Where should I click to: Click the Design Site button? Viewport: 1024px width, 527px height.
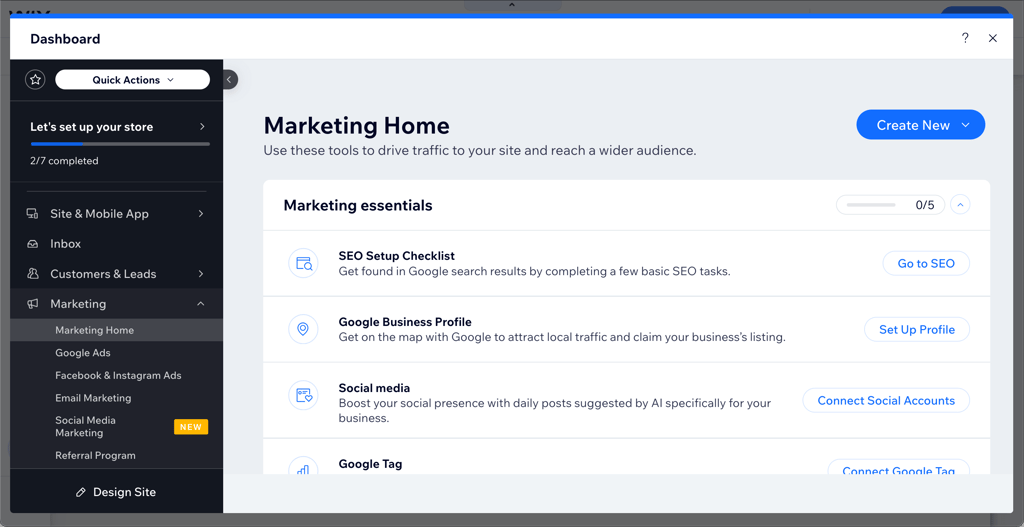[x=116, y=492]
